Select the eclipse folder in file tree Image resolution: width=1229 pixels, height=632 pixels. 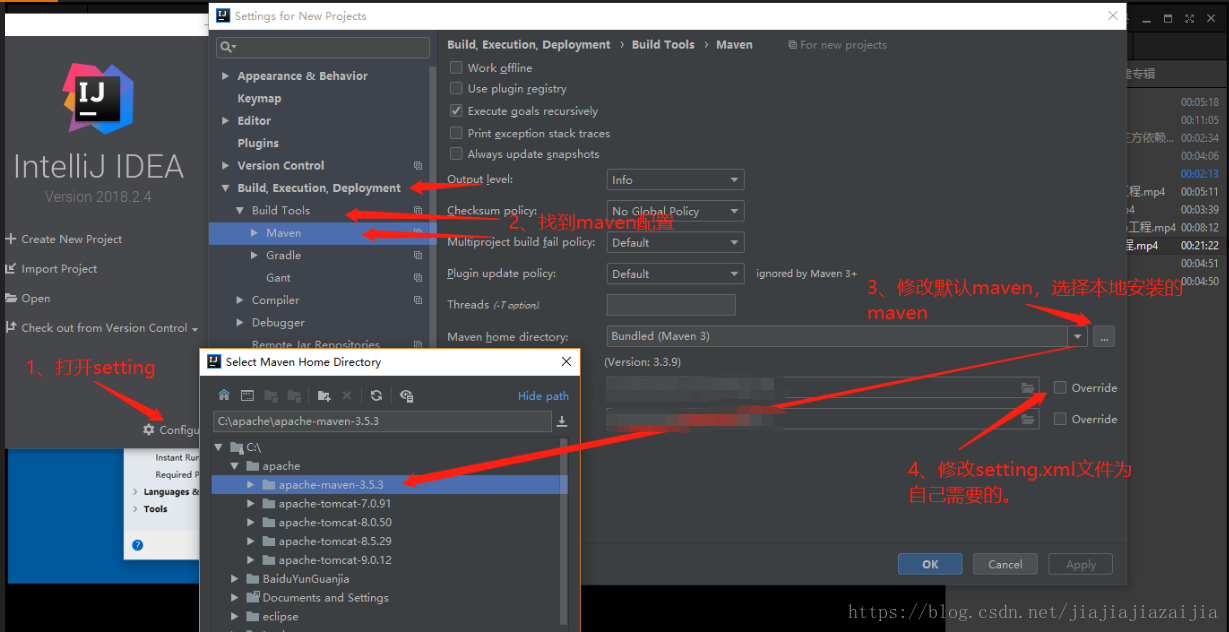coord(280,617)
